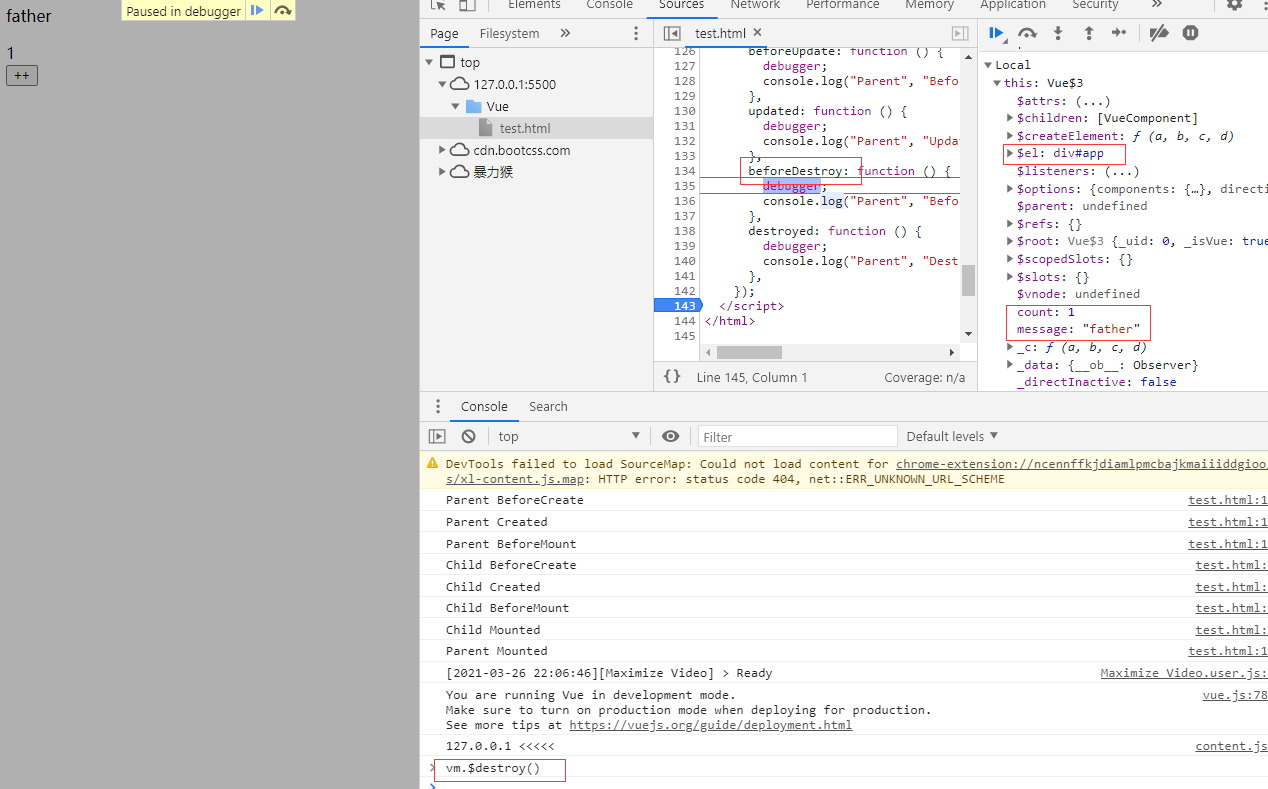
Task: Open the vuejs.org deployment guide link
Action: [x=710, y=725]
